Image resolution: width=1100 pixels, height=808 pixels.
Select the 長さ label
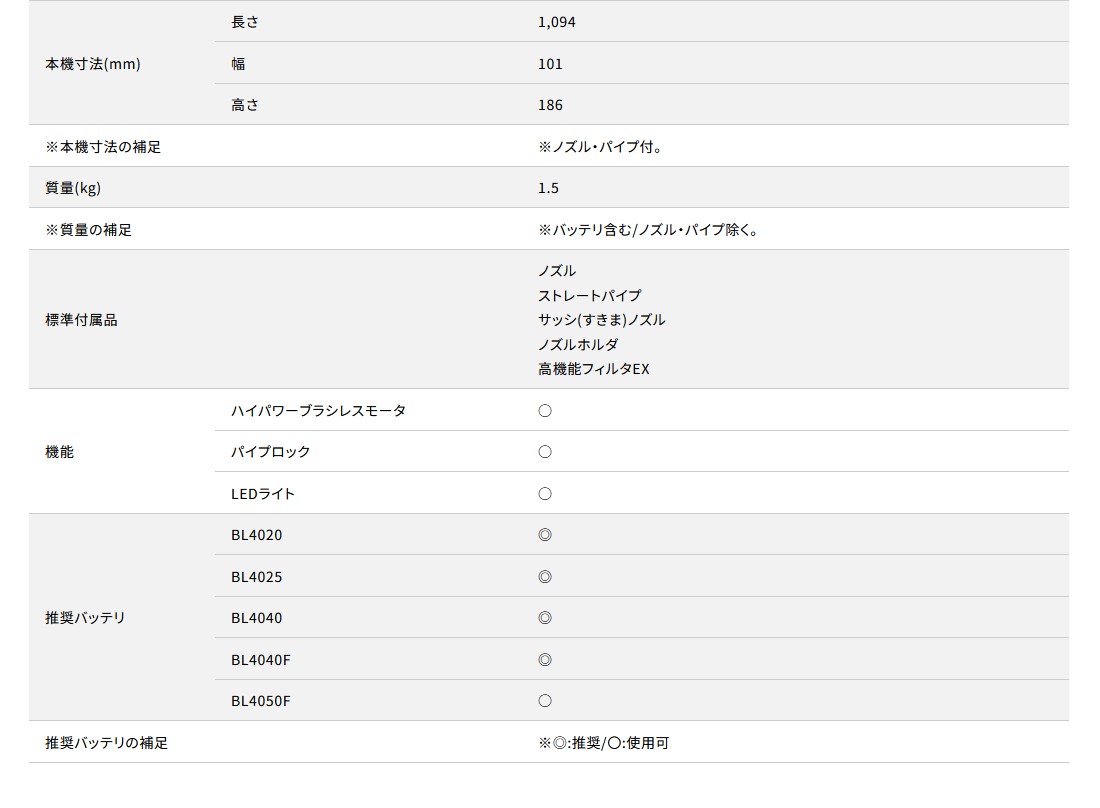(245, 22)
